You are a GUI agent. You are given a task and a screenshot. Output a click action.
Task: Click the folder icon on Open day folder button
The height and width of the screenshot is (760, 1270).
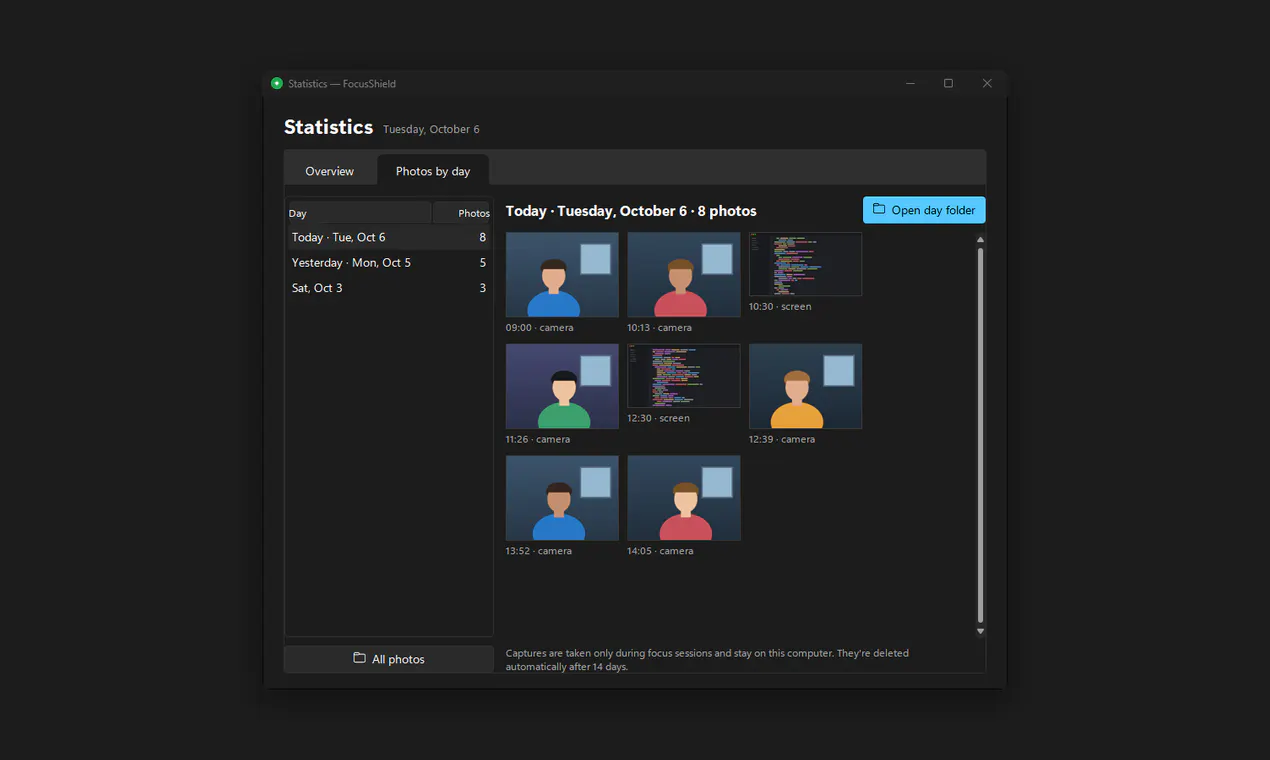click(x=879, y=210)
